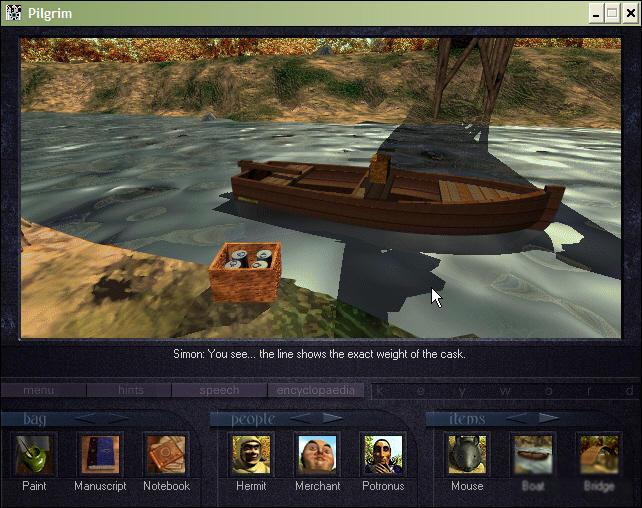
Task: Open the Manuscript from the bag
Action: coord(100,454)
